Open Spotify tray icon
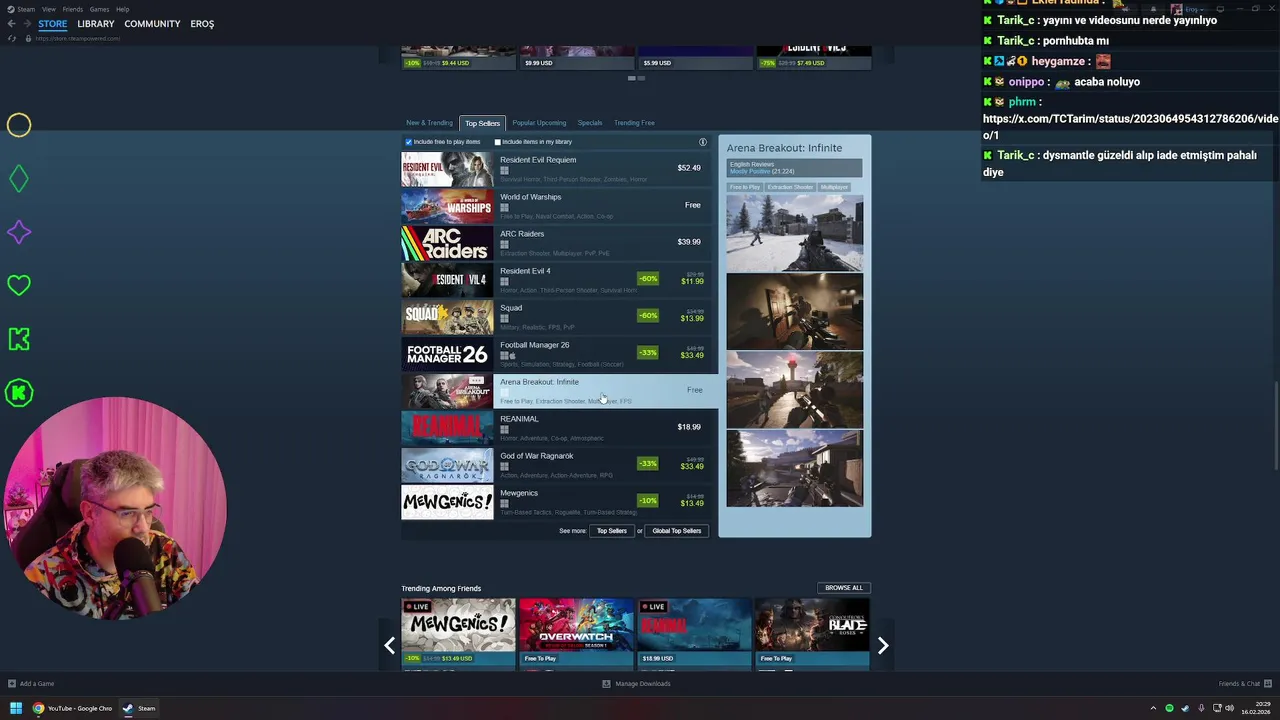 1169,708
